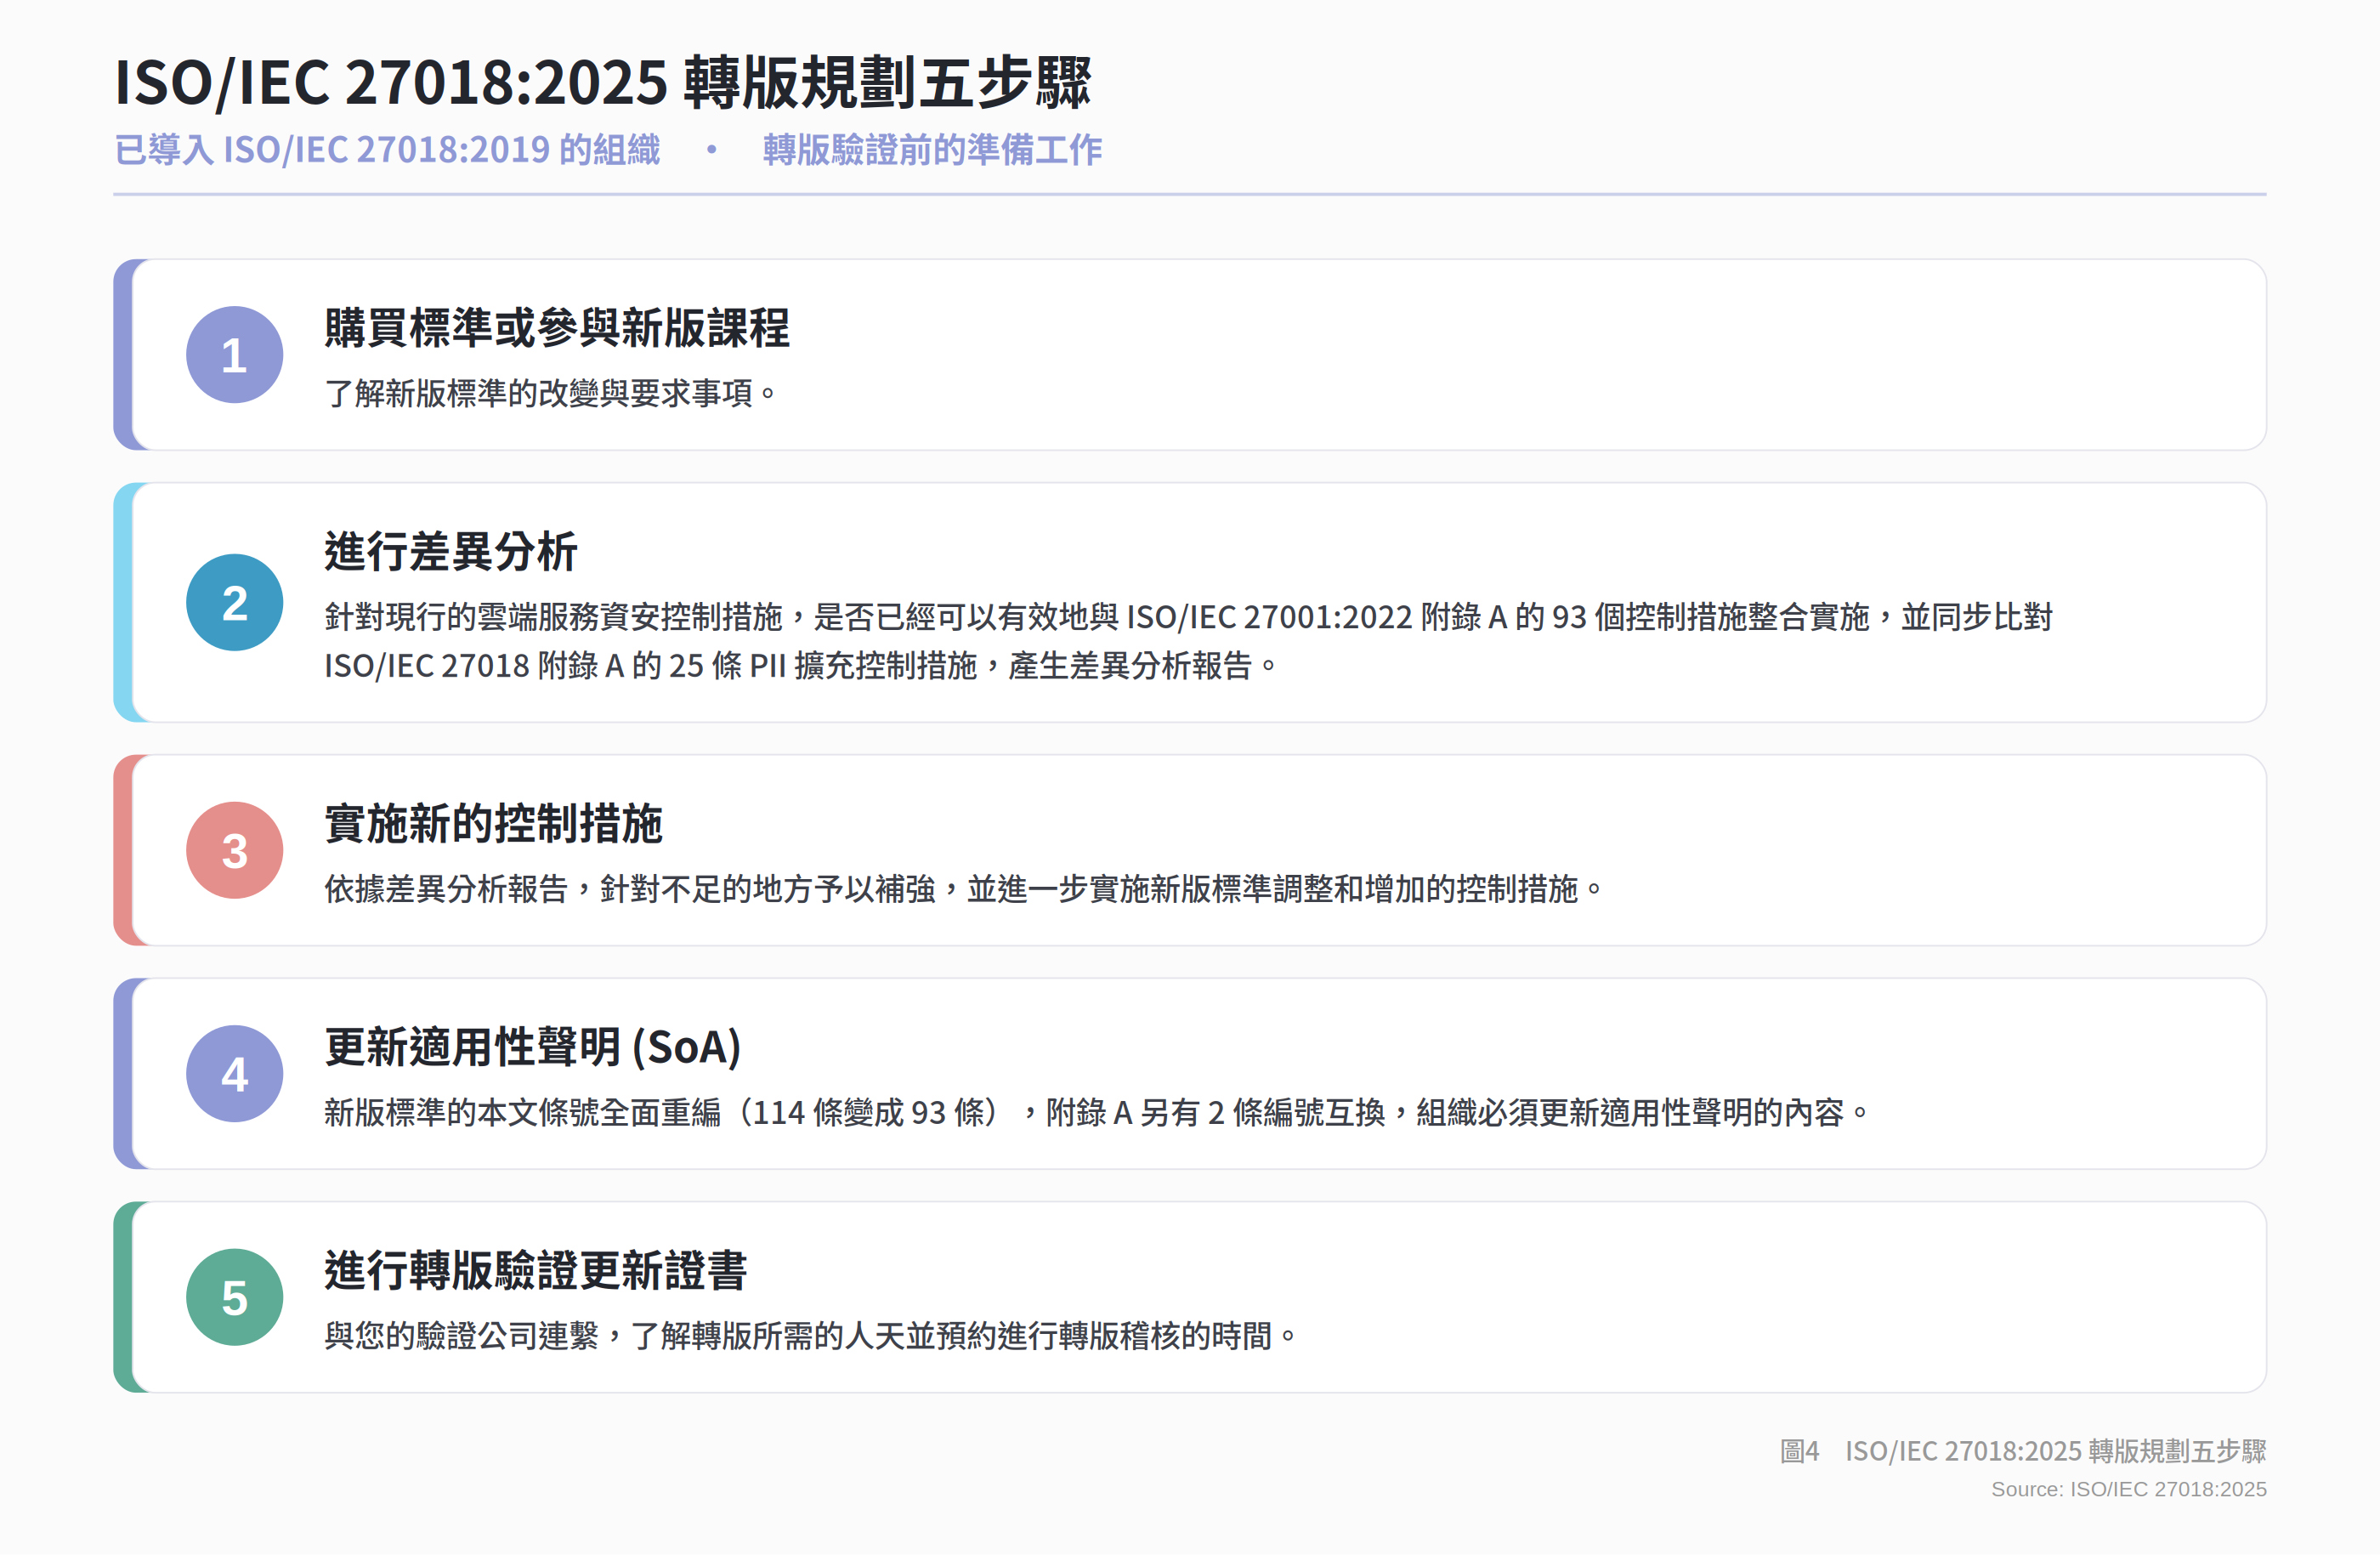Click the heading 更新適用性聲明 (SoA)
This screenshot has height=1555, width=2380.
(533, 1048)
